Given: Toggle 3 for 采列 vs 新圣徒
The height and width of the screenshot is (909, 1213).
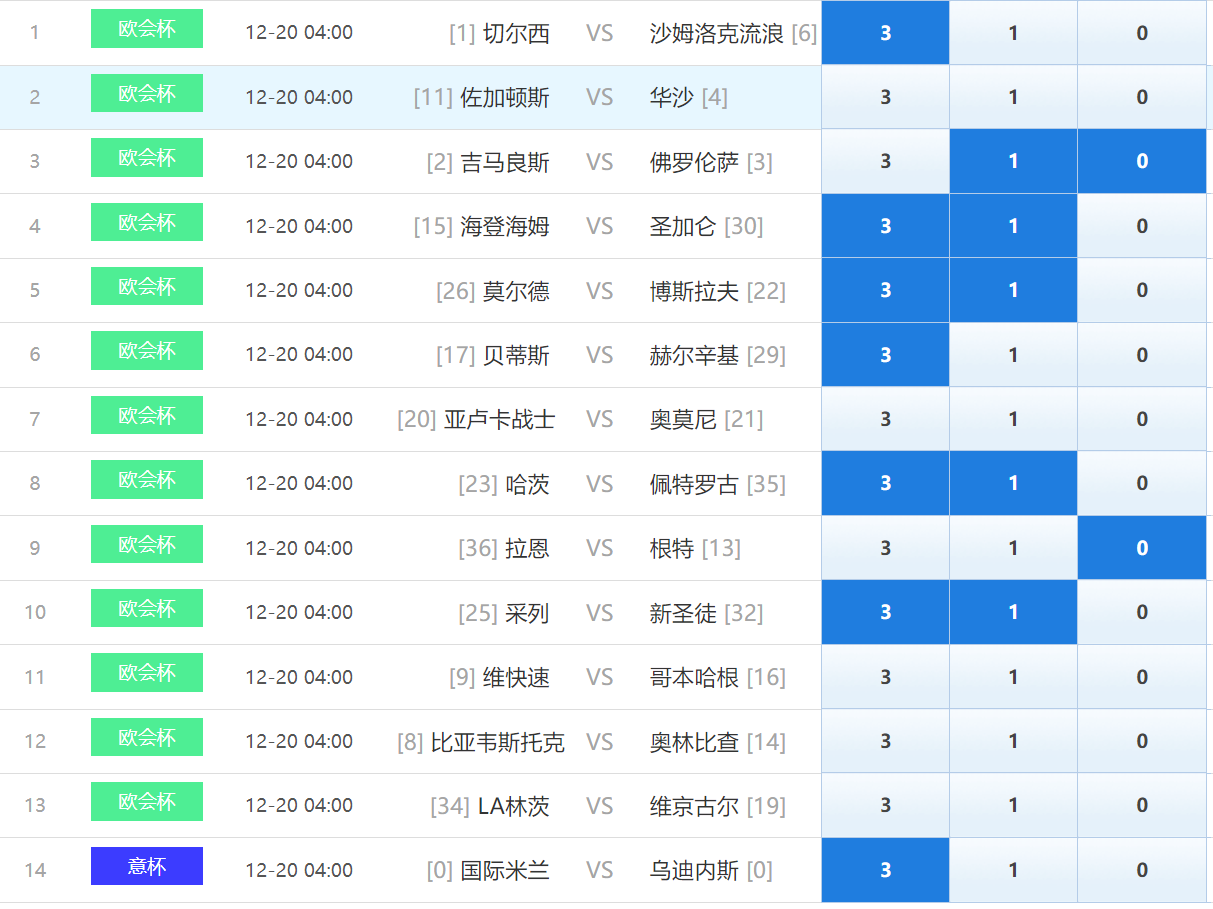Looking at the screenshot, I should click(x=885, y=612).
